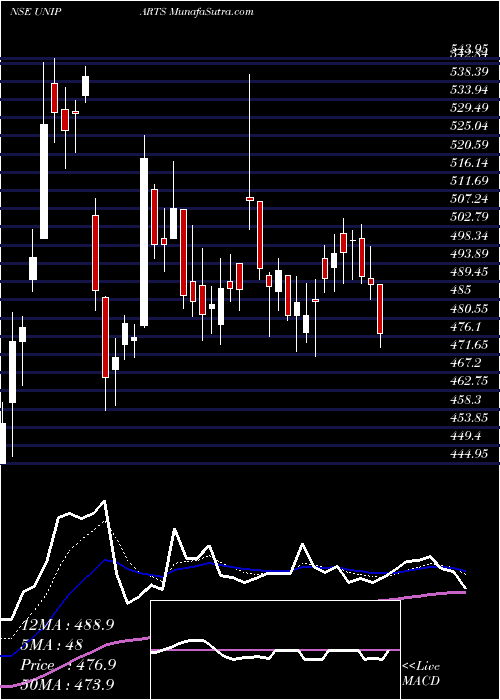
Task: Click the 462.75 price level label
Action: click(468, 381)
